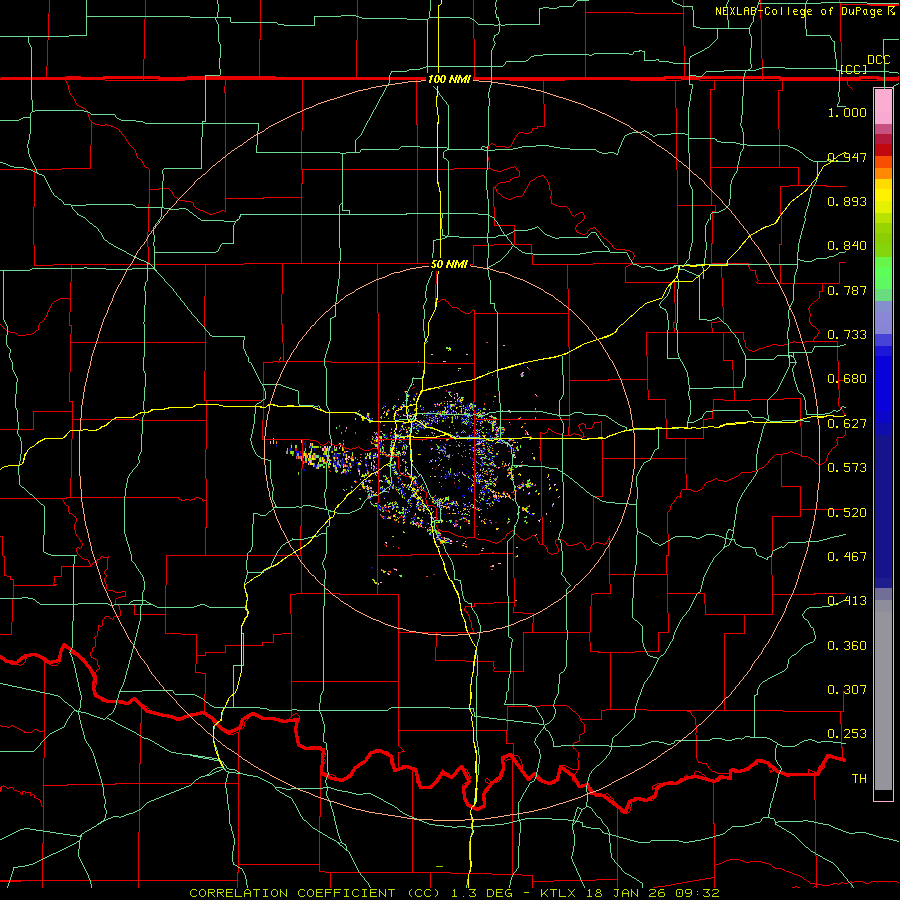Image resolution: width=900 pixels, height=900 pixels.
Task: Pick the red swatch in the color scale
Action: [883, 150]
